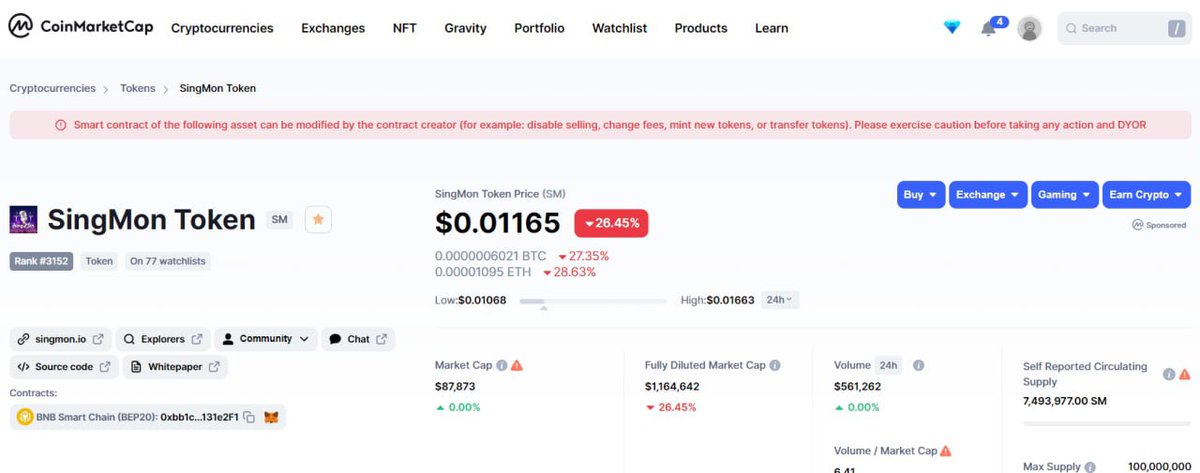
Task: Go to Tokens breadcrumb
Action: (138, 88)
